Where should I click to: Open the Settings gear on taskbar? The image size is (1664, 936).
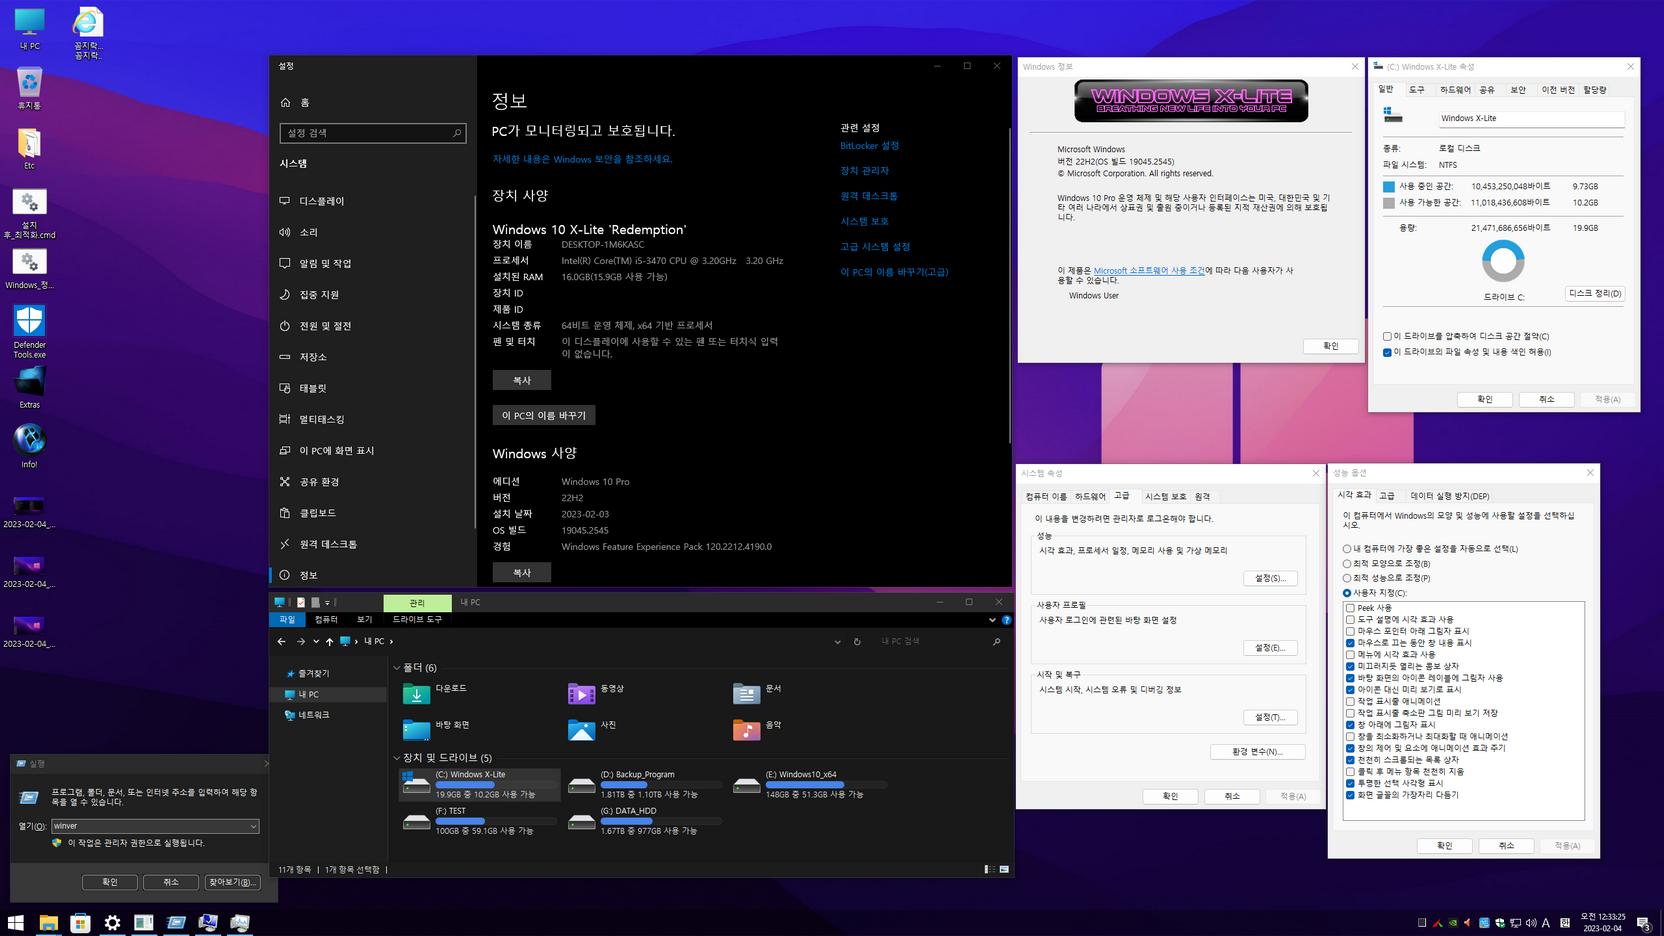(x=112, y=923)
